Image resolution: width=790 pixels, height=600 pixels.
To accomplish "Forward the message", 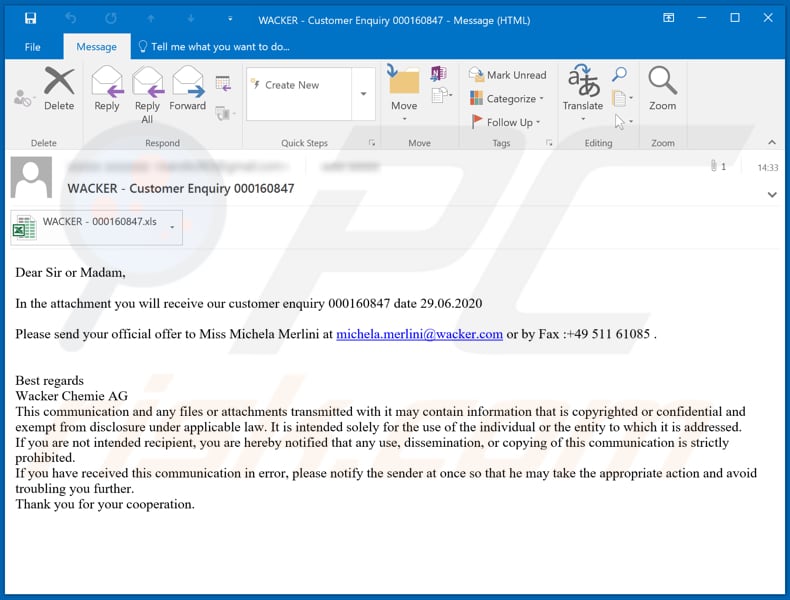I will tap(187, 89).
